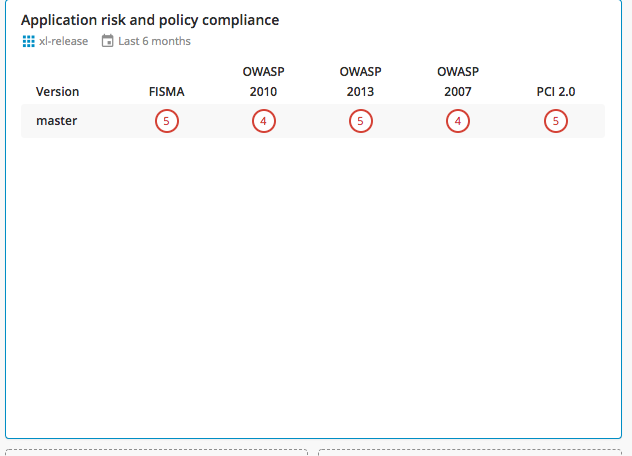Click the PCI 2.0 column header

(556, 92)
